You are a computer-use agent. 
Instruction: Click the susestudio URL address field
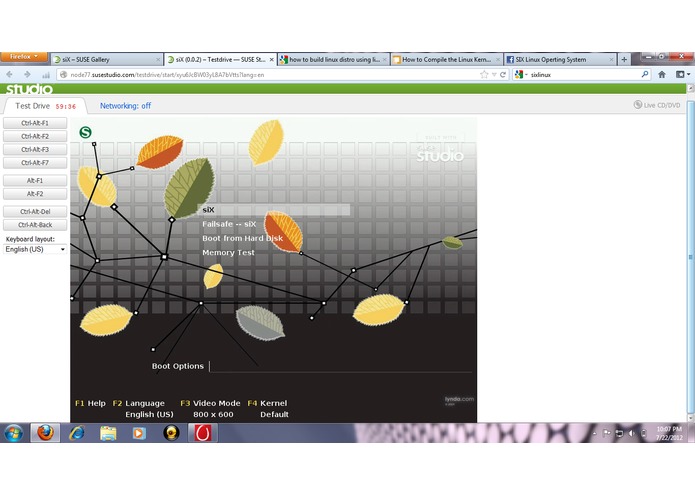pos(270,75)
